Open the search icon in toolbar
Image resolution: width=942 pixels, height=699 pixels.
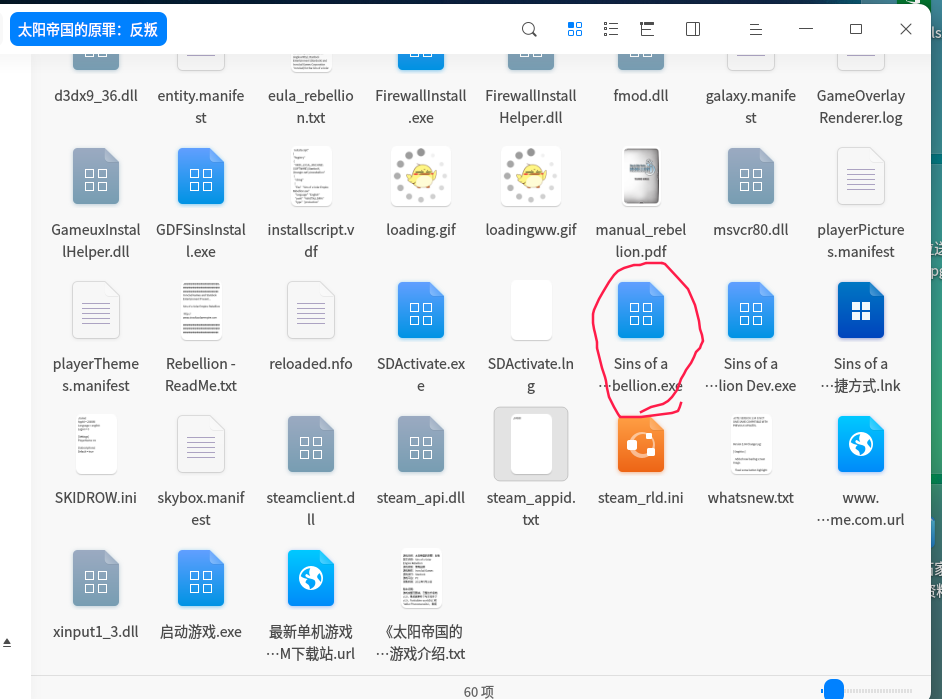click(529, 29)
